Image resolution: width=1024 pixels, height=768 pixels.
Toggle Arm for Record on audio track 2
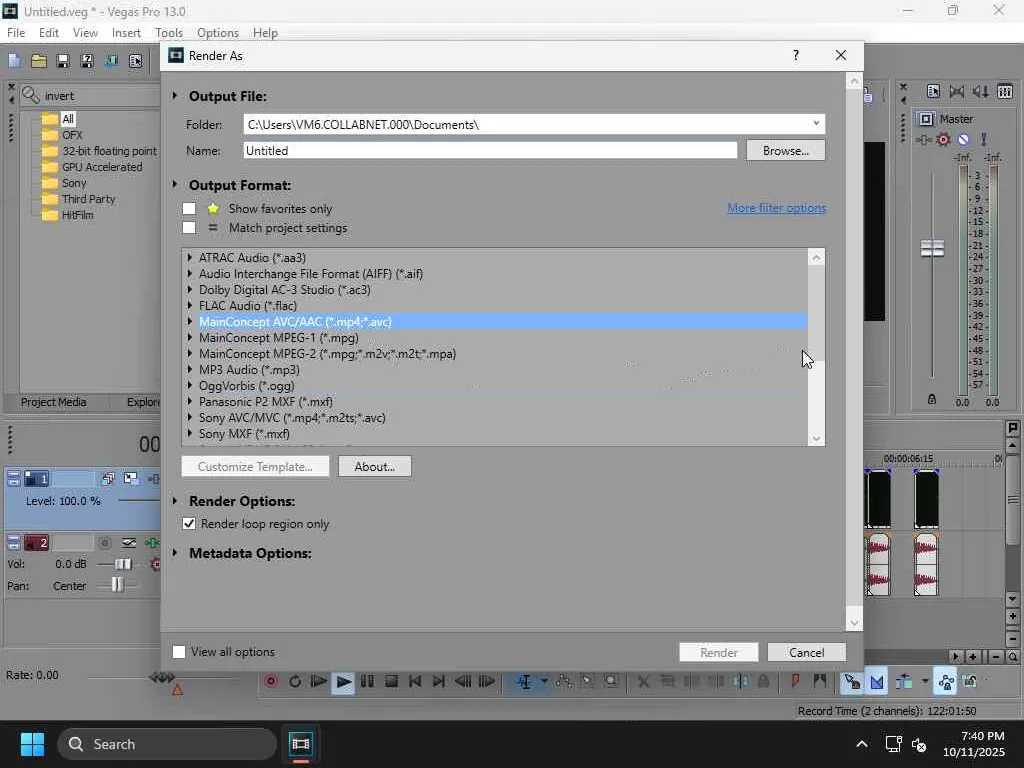pyautogui.click(x=104, y=543)
